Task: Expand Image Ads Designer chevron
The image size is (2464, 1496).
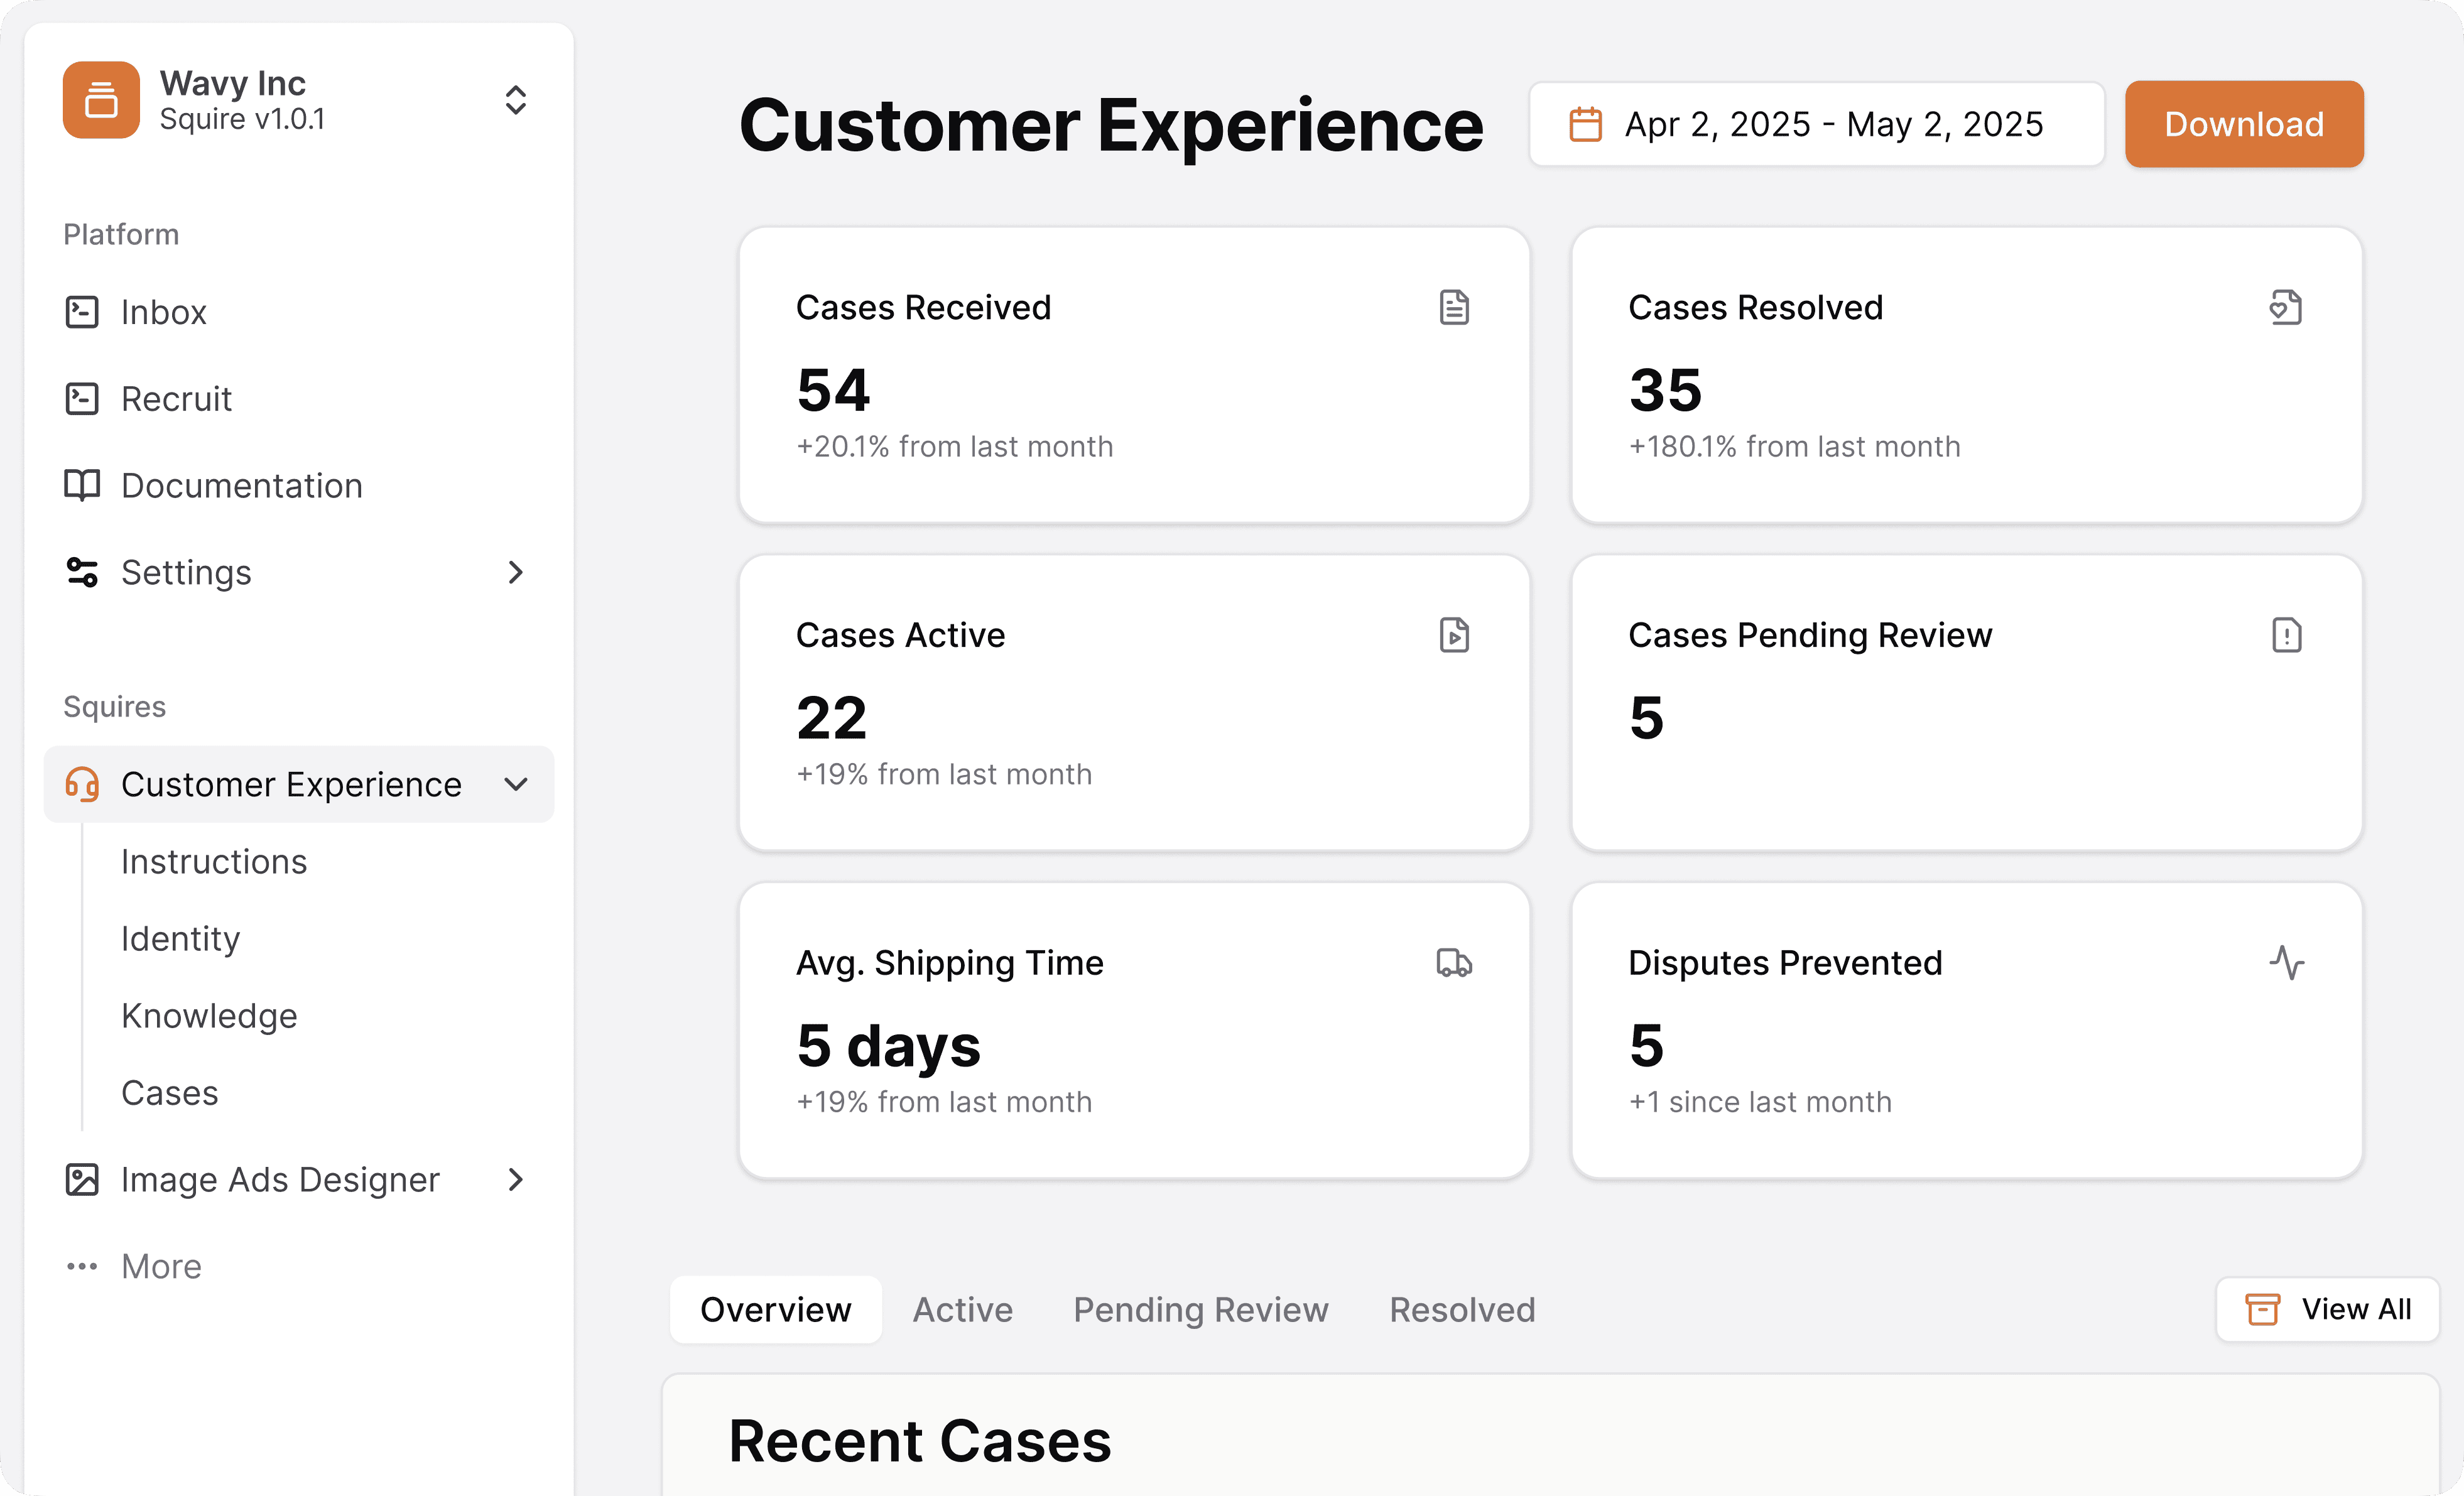Action: click(x=515, y=1180)
